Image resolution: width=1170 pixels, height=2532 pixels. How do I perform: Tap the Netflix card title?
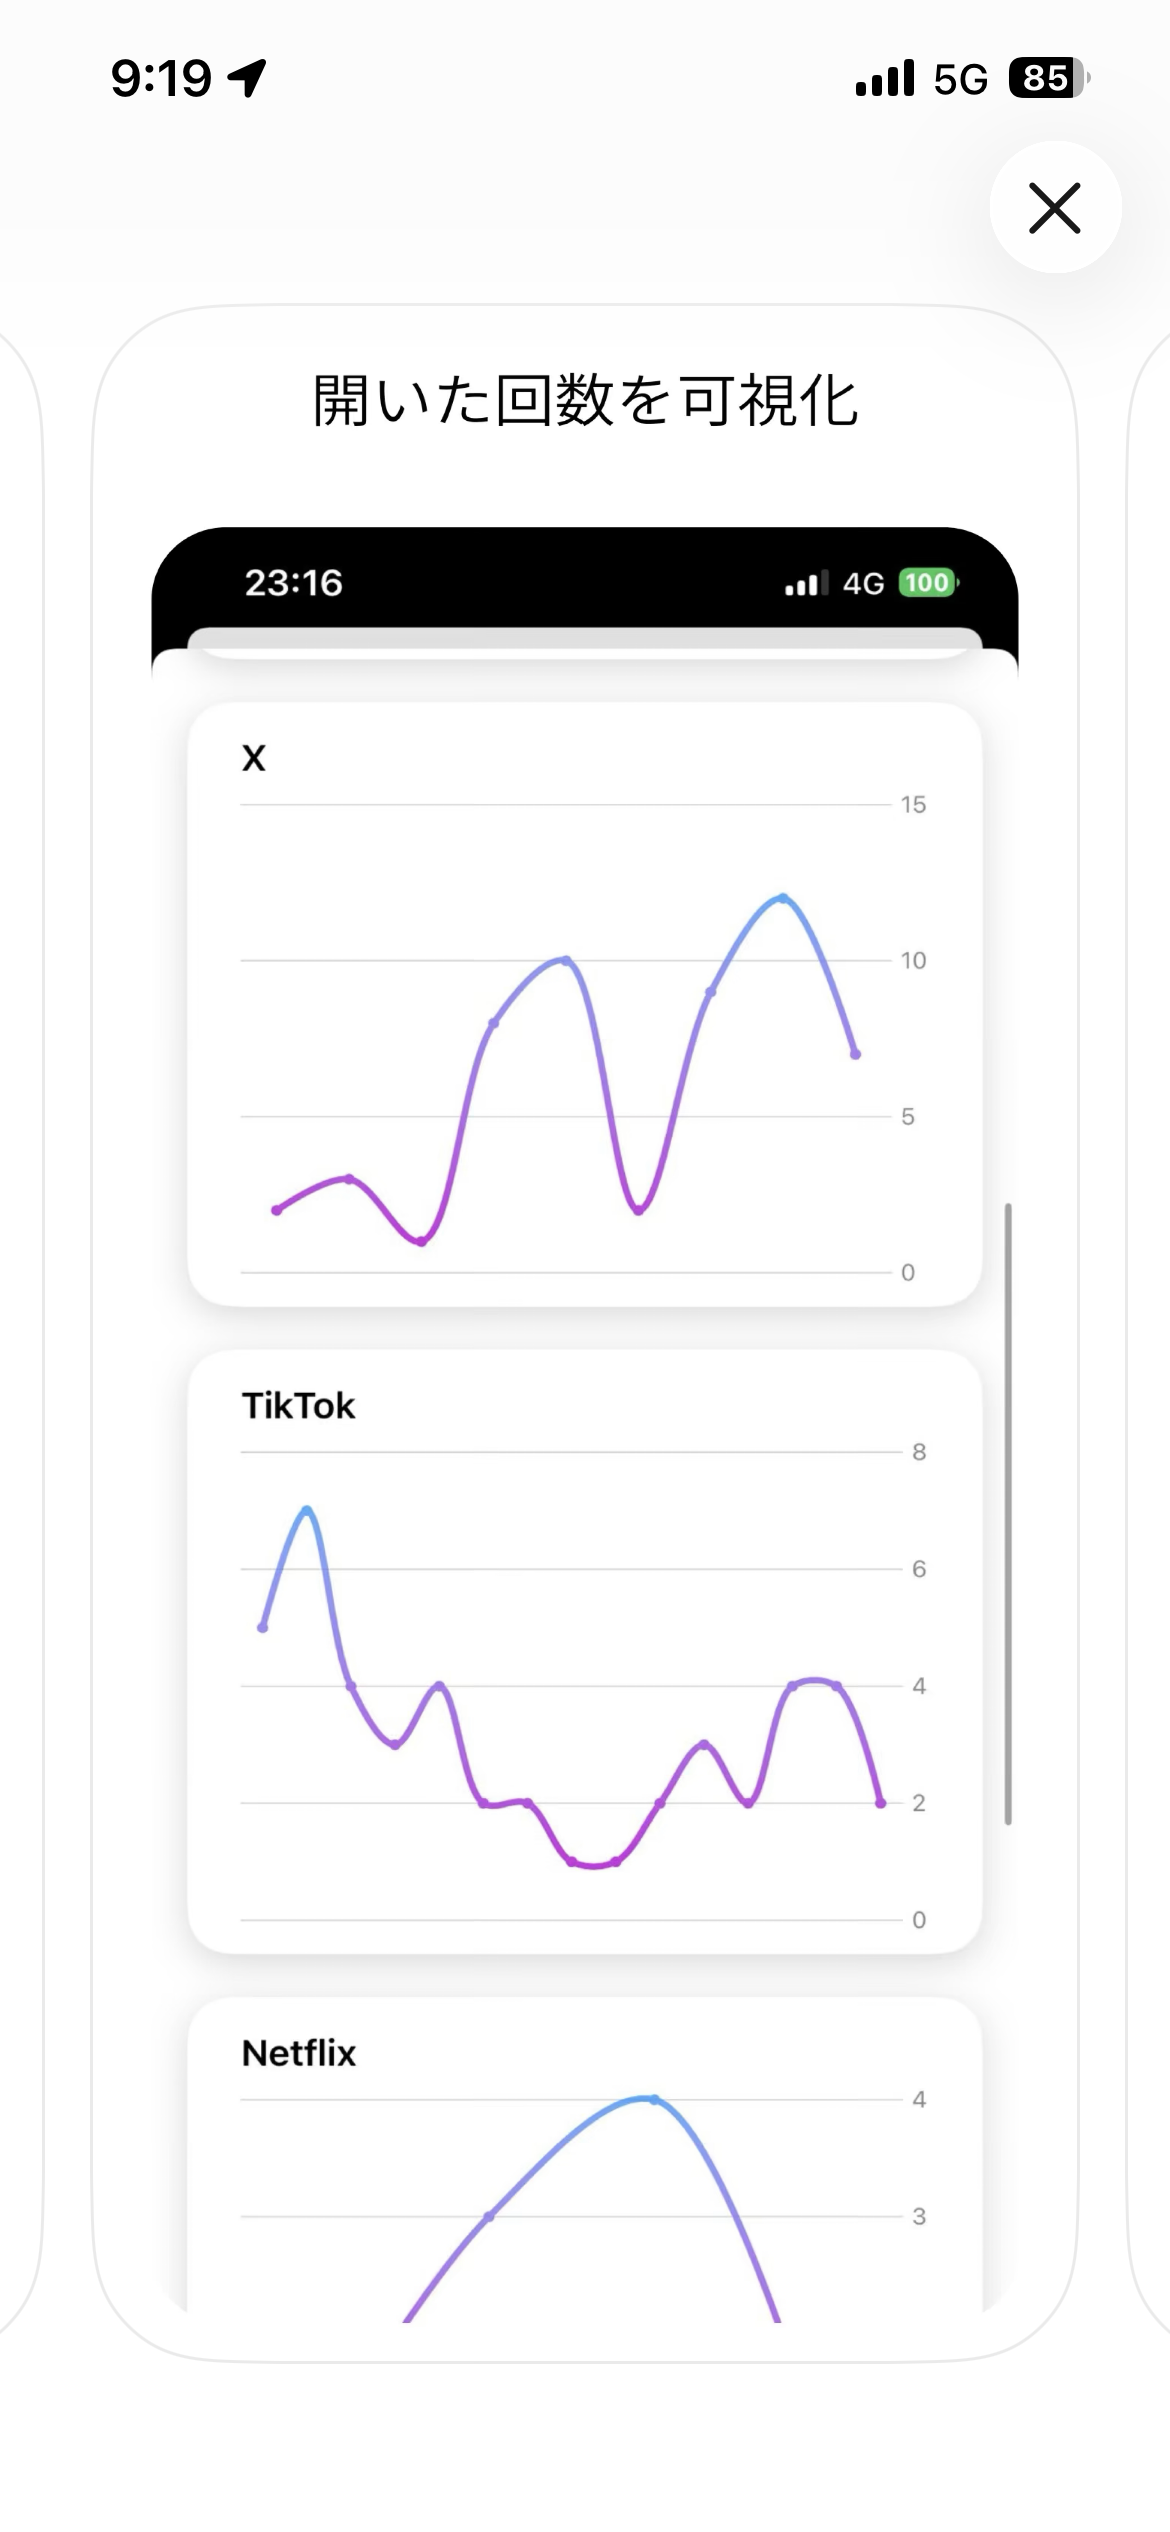pyautogui.click(x=299, y=2053)
